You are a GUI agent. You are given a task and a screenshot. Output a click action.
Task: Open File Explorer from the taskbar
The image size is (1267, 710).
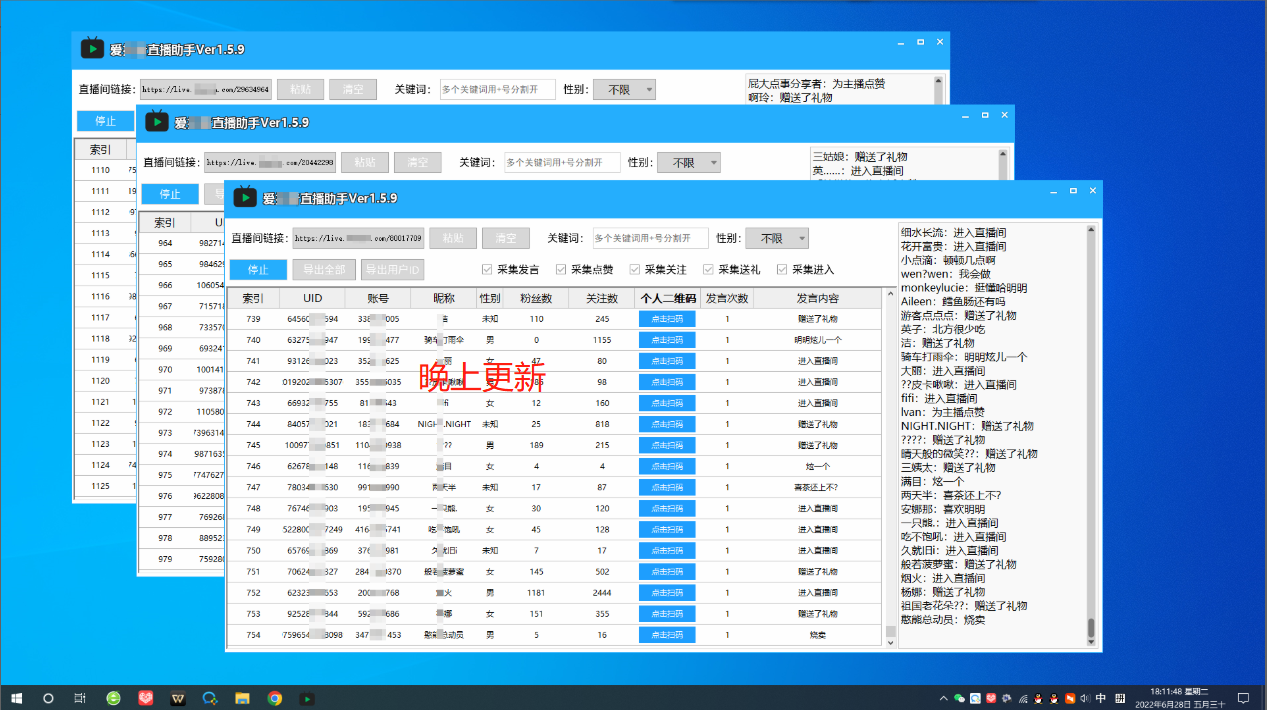242,697
